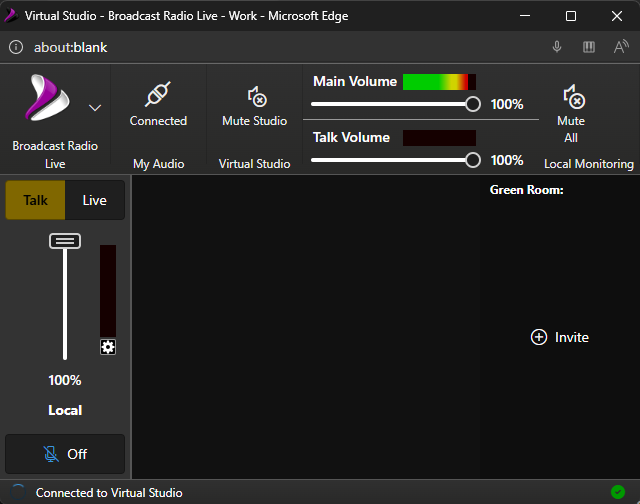Viewport: 640px width, 504px height.
Task: Maximize the Virtual Studio window
Action: (571, 16)
